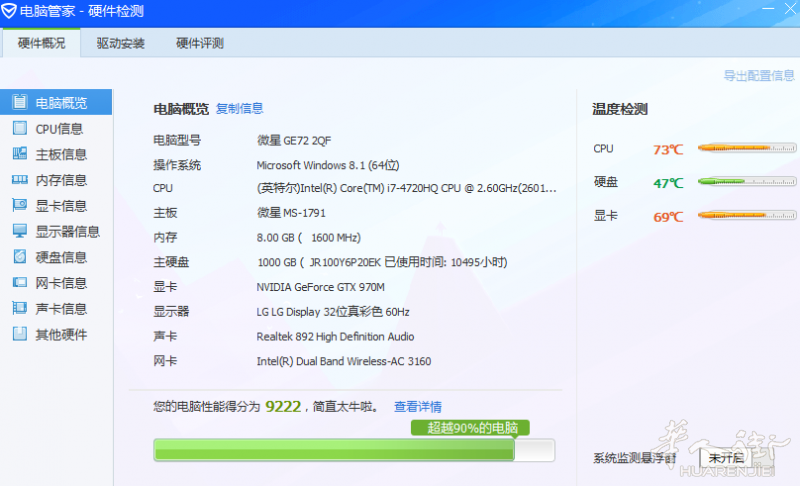Open 网卡信息 label in the sidebar
This screenshot has width=800, height=486.
pyautogui.click(x=61, y=283)
